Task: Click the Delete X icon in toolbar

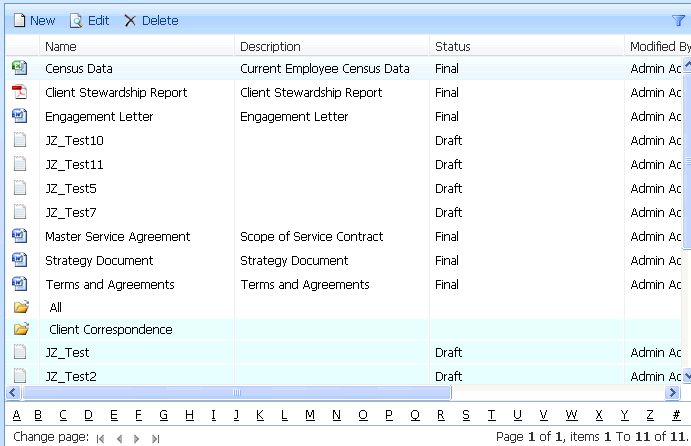Action: point(129,20)
